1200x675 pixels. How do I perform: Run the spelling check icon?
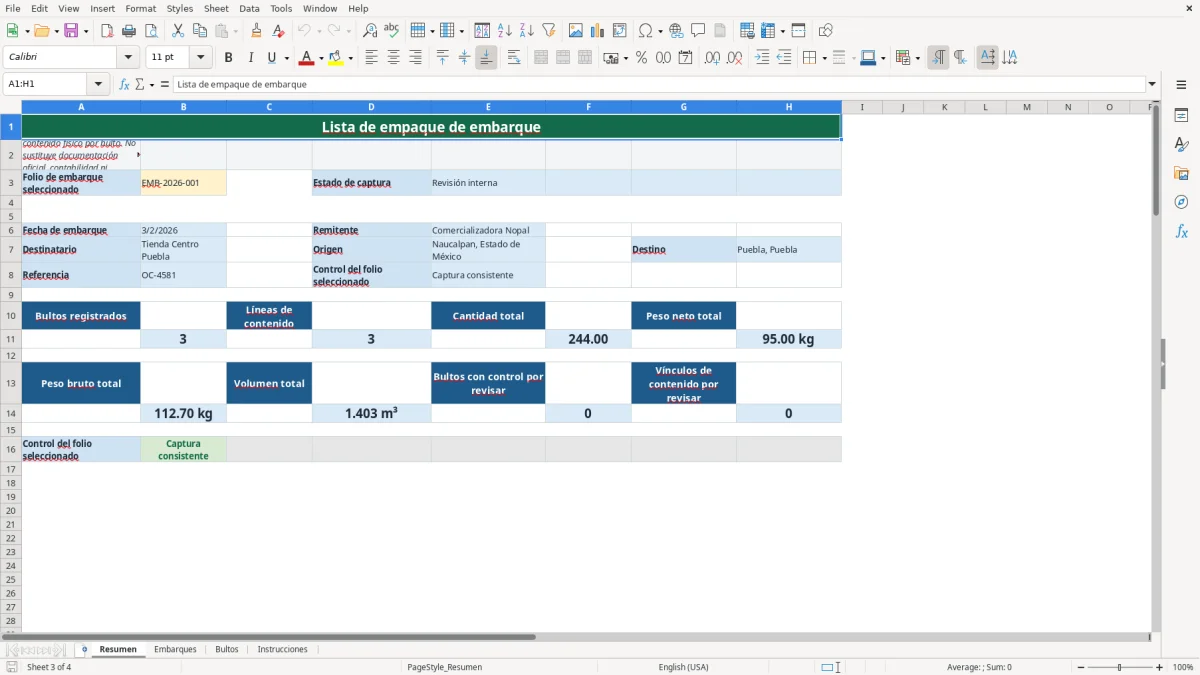[392, 31]
